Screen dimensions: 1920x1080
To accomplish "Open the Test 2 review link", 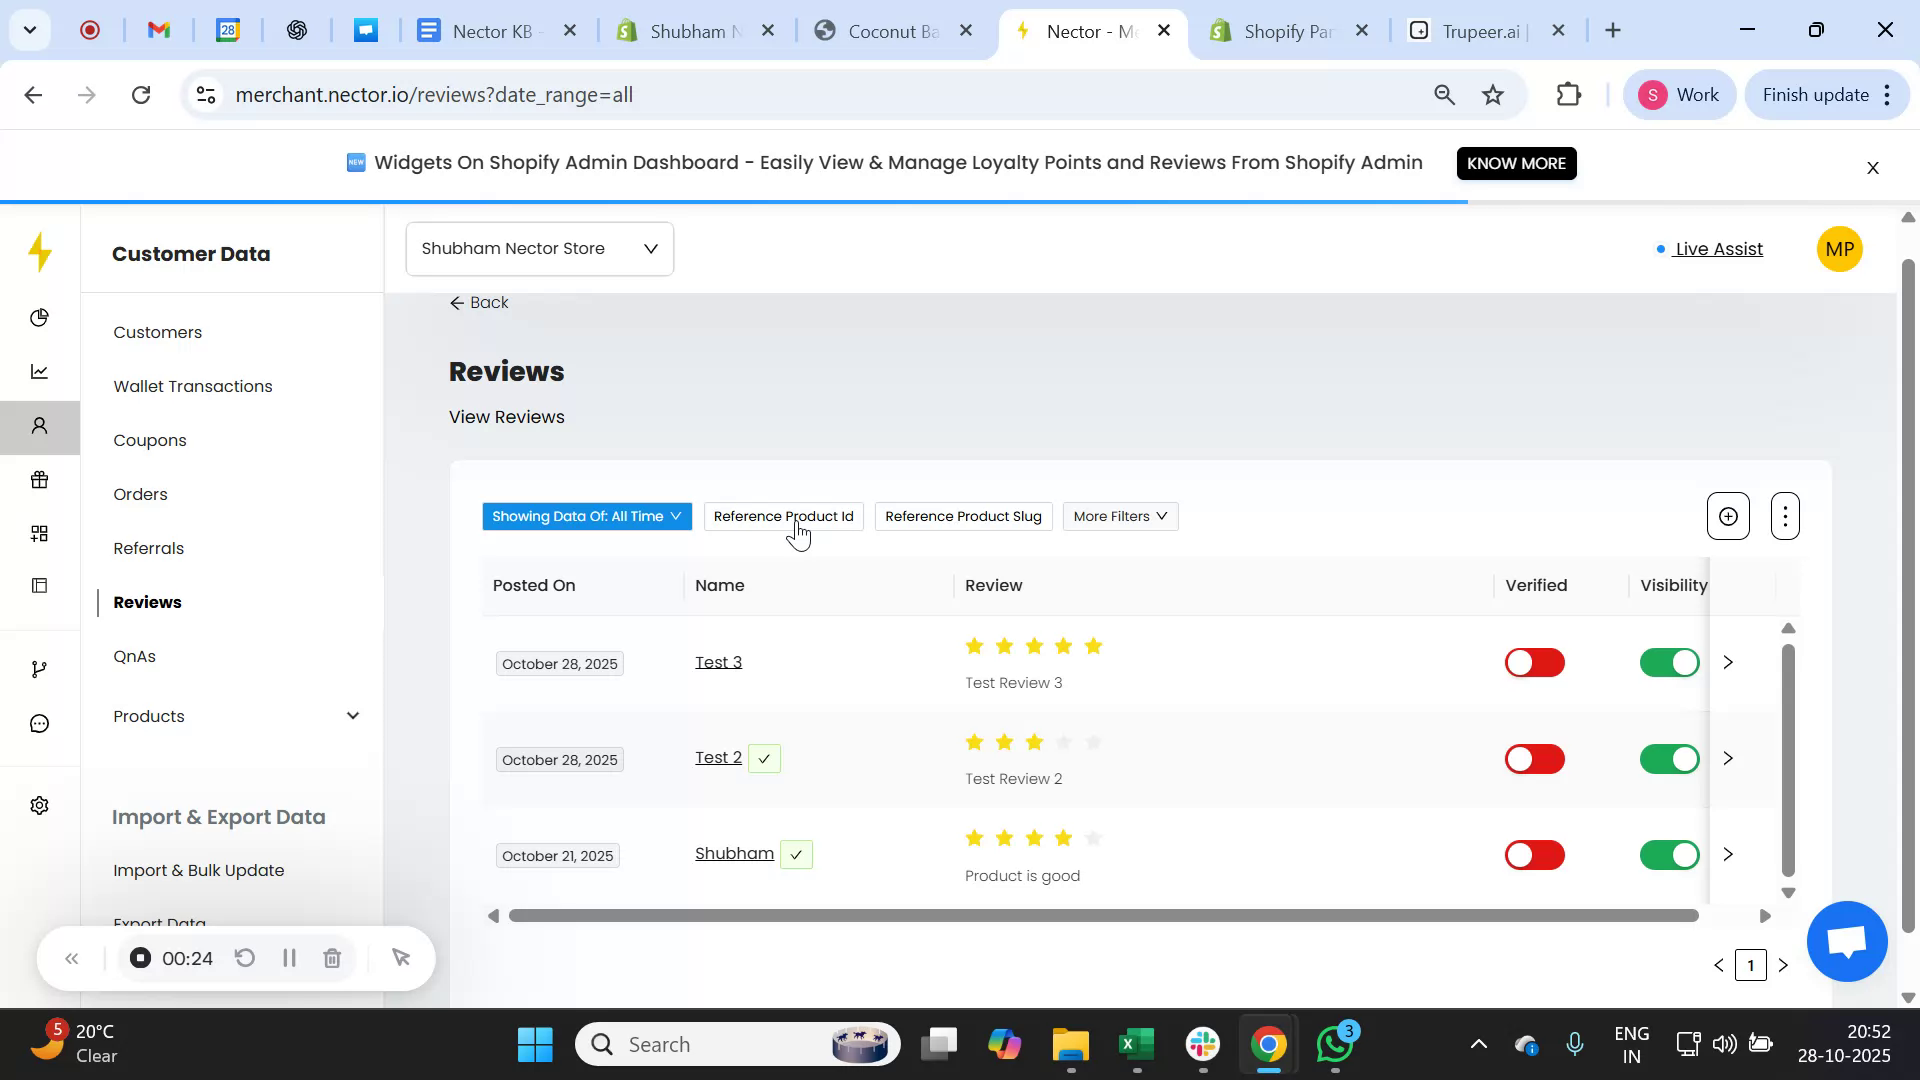I will pyautogui.click(x=717, y=757).
